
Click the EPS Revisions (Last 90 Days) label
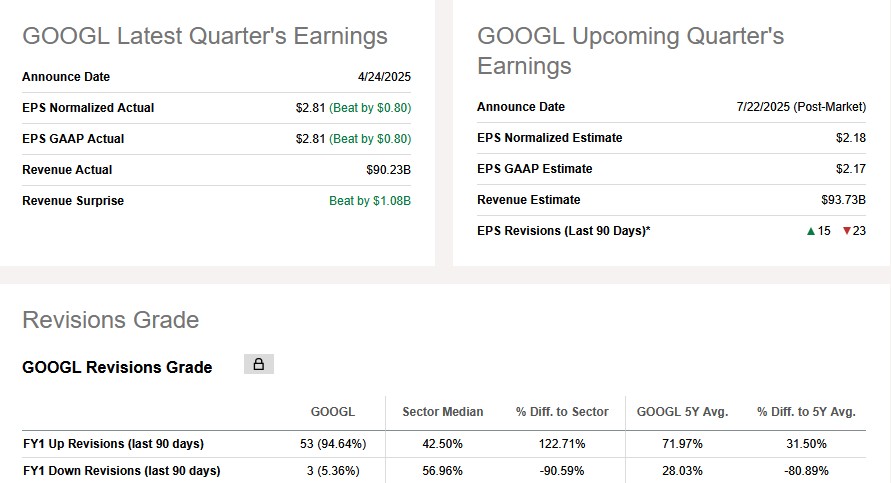[563, 231]
